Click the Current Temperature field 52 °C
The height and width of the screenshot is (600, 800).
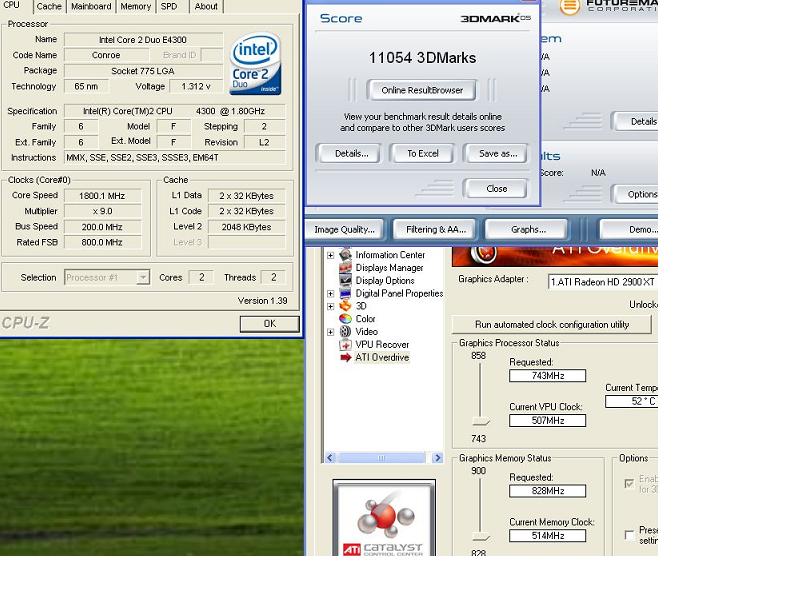(632, 402)
